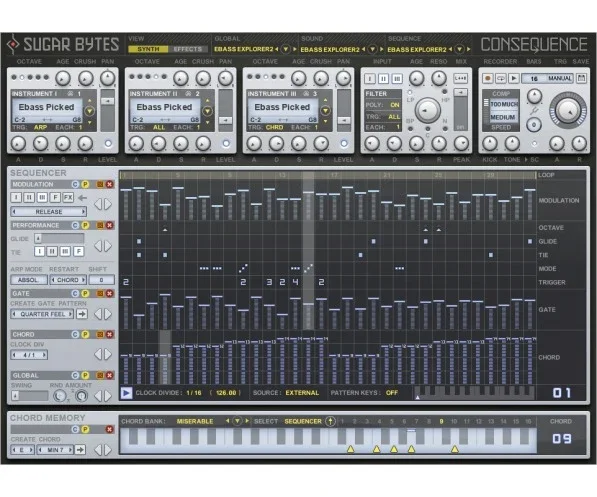The image size is (597, 497).
Task: Open the Global preset dropdown menu
Action: tap(286, 49)
